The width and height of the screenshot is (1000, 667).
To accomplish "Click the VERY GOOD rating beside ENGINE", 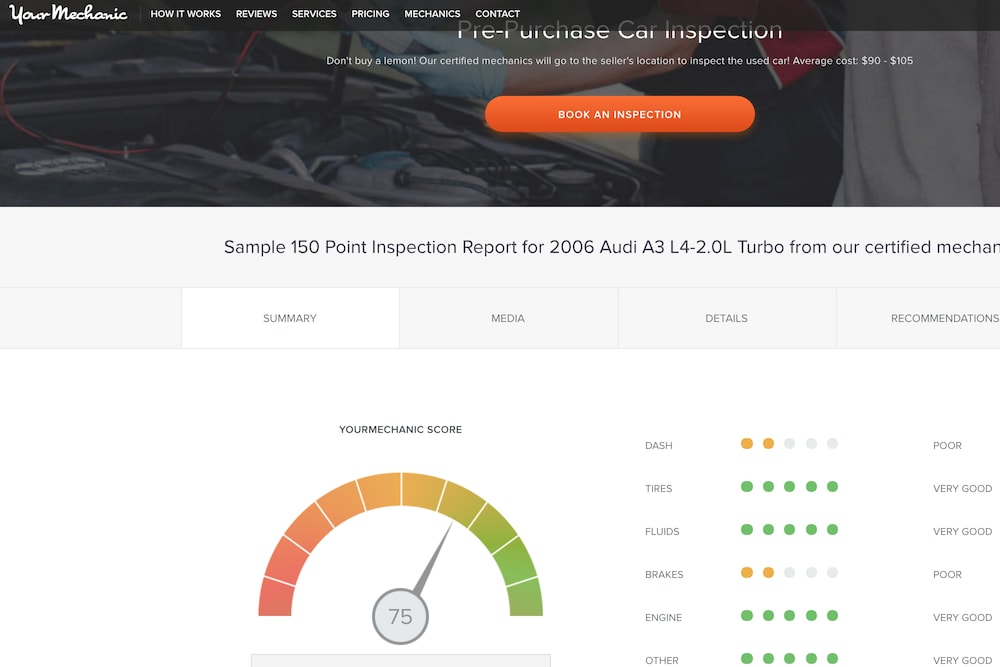I will (962, 617).
